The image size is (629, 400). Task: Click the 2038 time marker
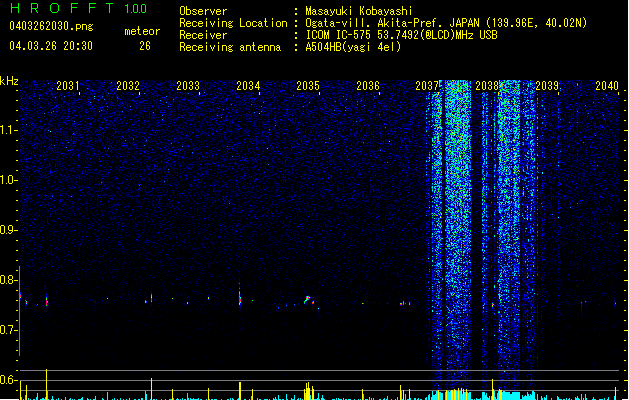click(x=487, y=86)
